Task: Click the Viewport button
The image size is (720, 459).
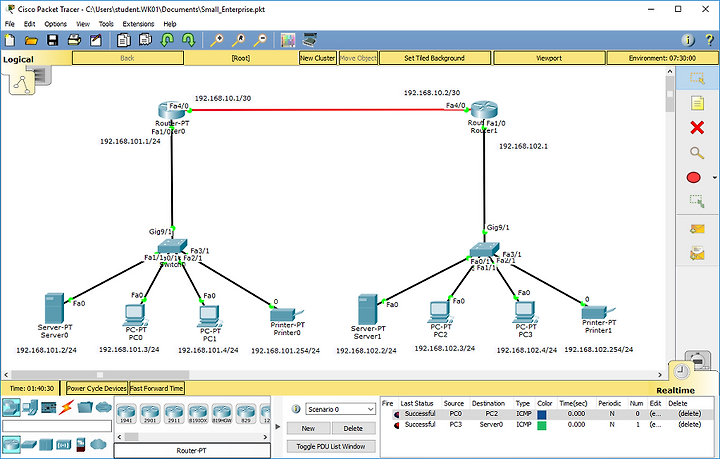Action: [x=549, y=58]
